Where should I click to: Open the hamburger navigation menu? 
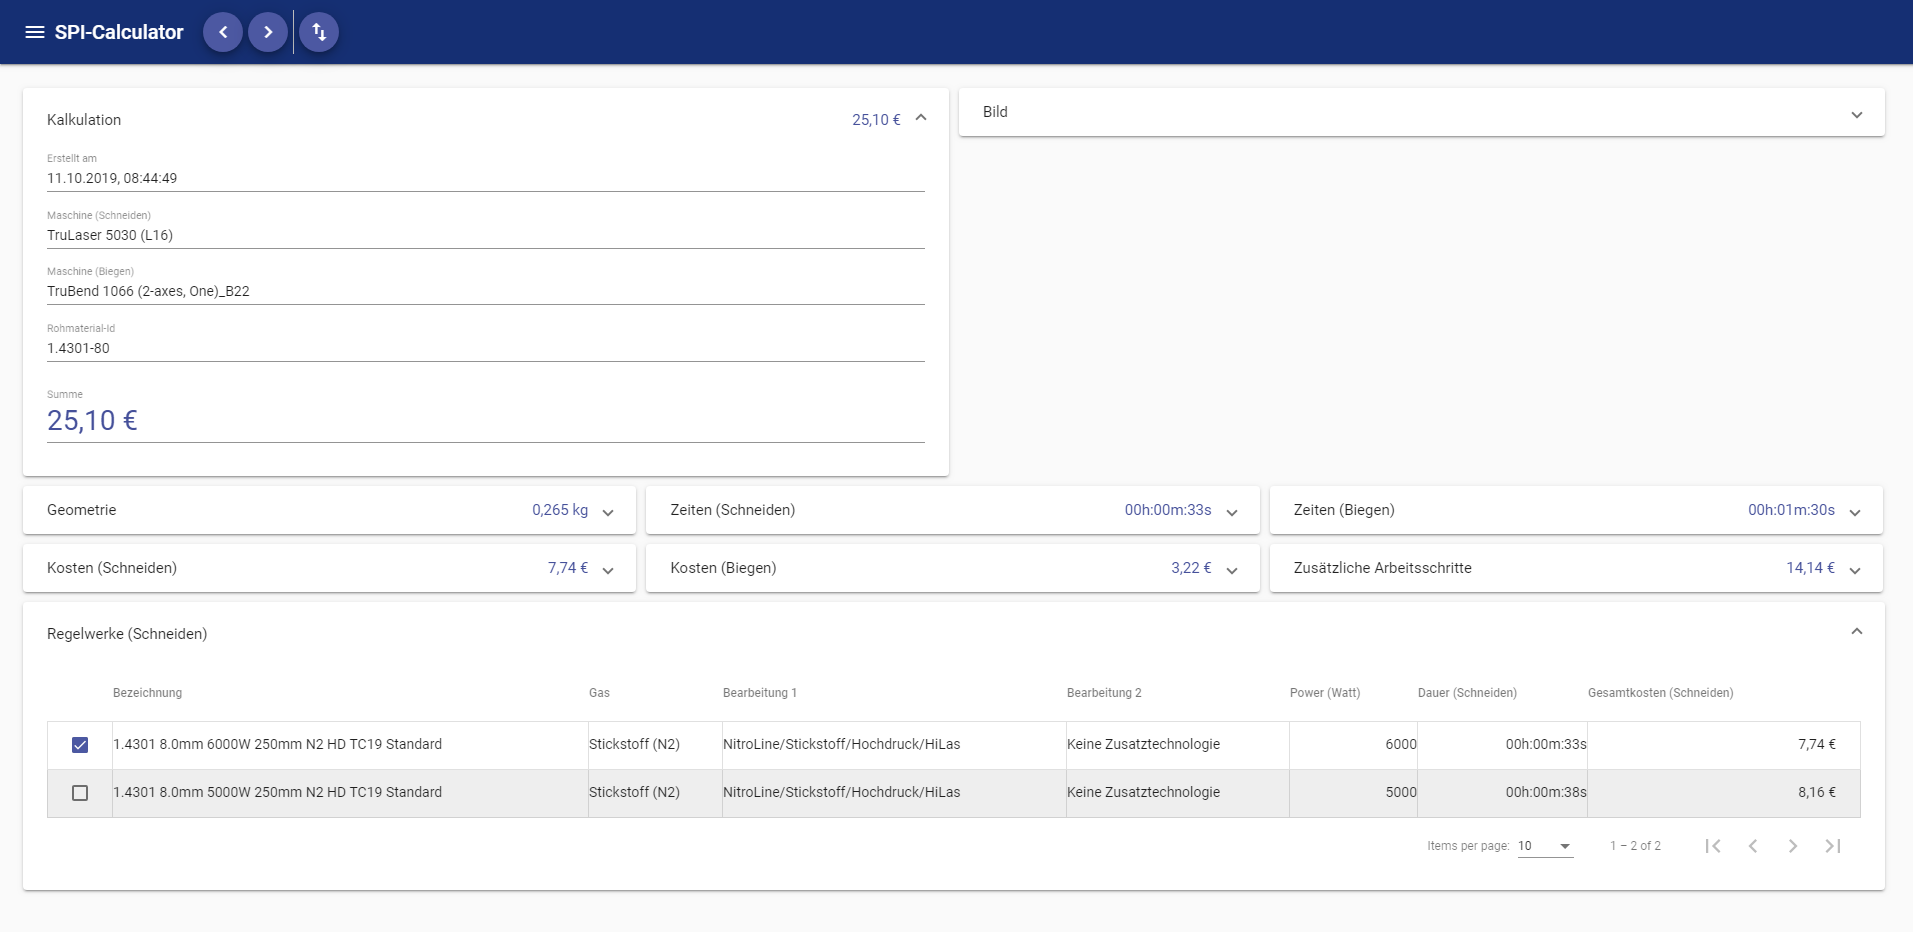click(35, 32)
